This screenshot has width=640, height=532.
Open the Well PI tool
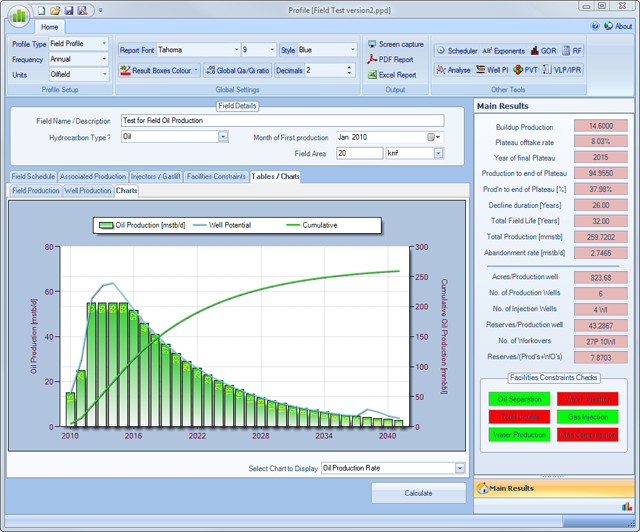tap(492, 70)
